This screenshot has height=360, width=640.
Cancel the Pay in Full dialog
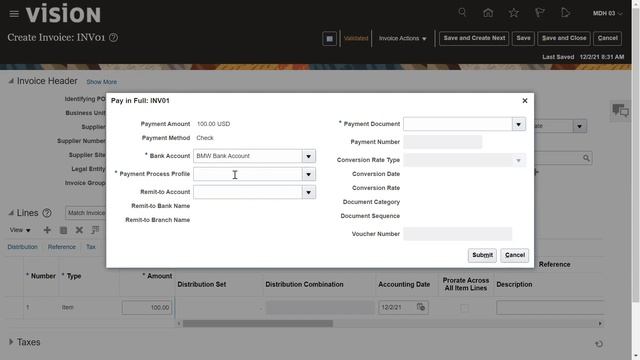[x=514, y=255]
